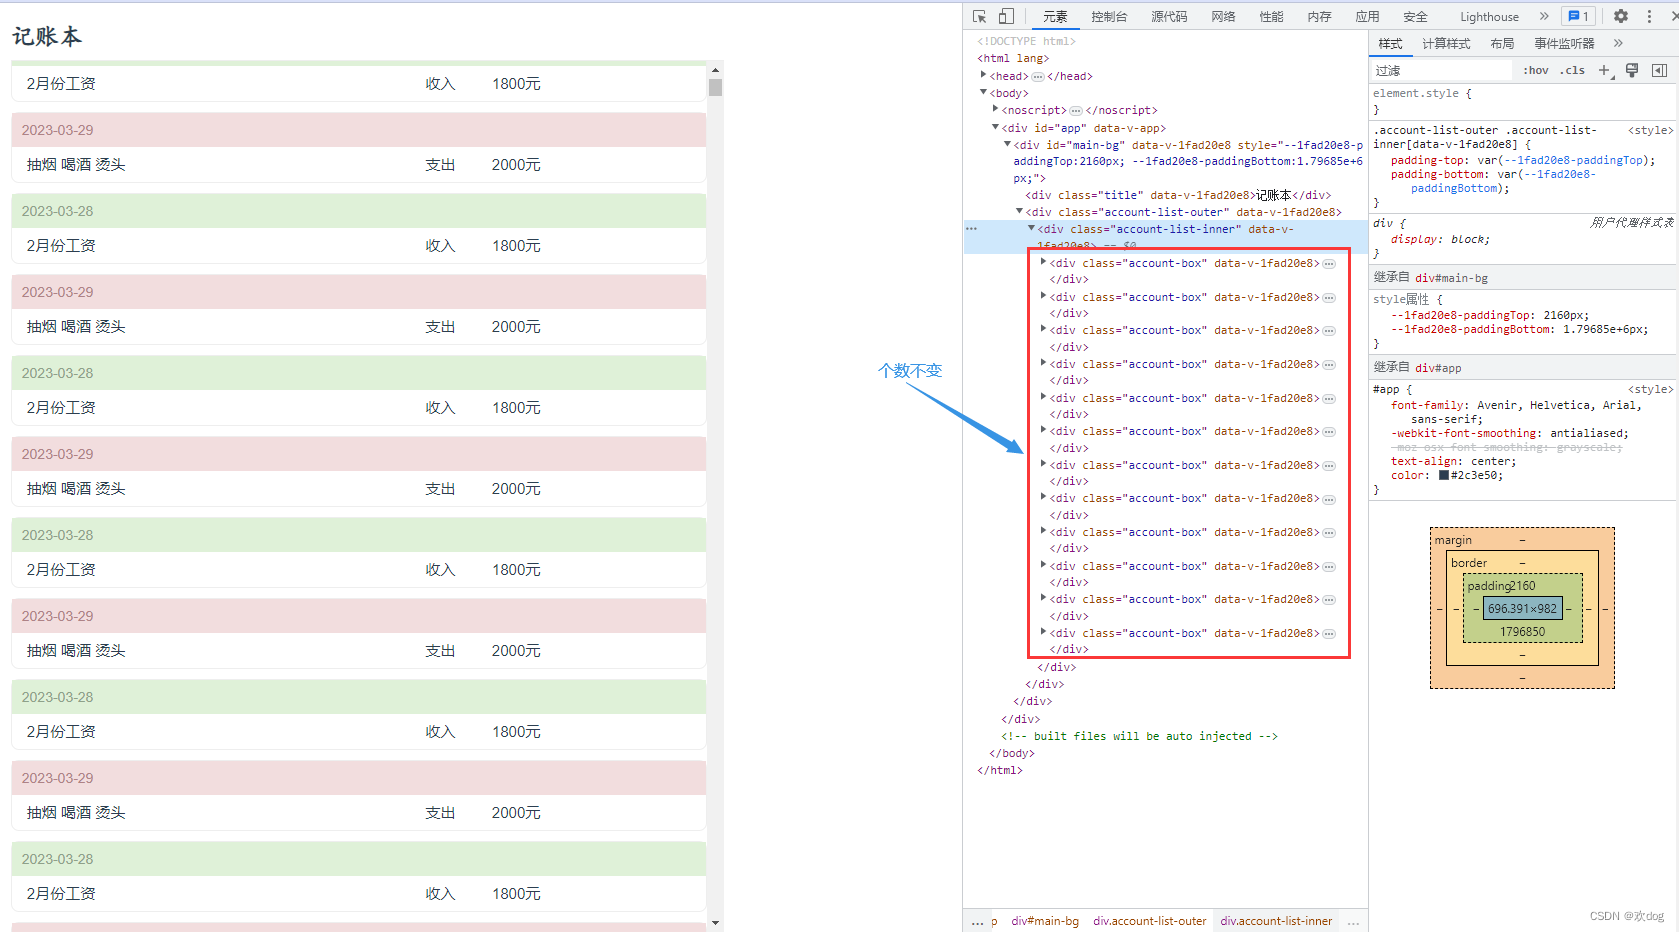Click the 过滤 styles filter field
This screenshot has width=1679, height=932.
[1443, 70]
